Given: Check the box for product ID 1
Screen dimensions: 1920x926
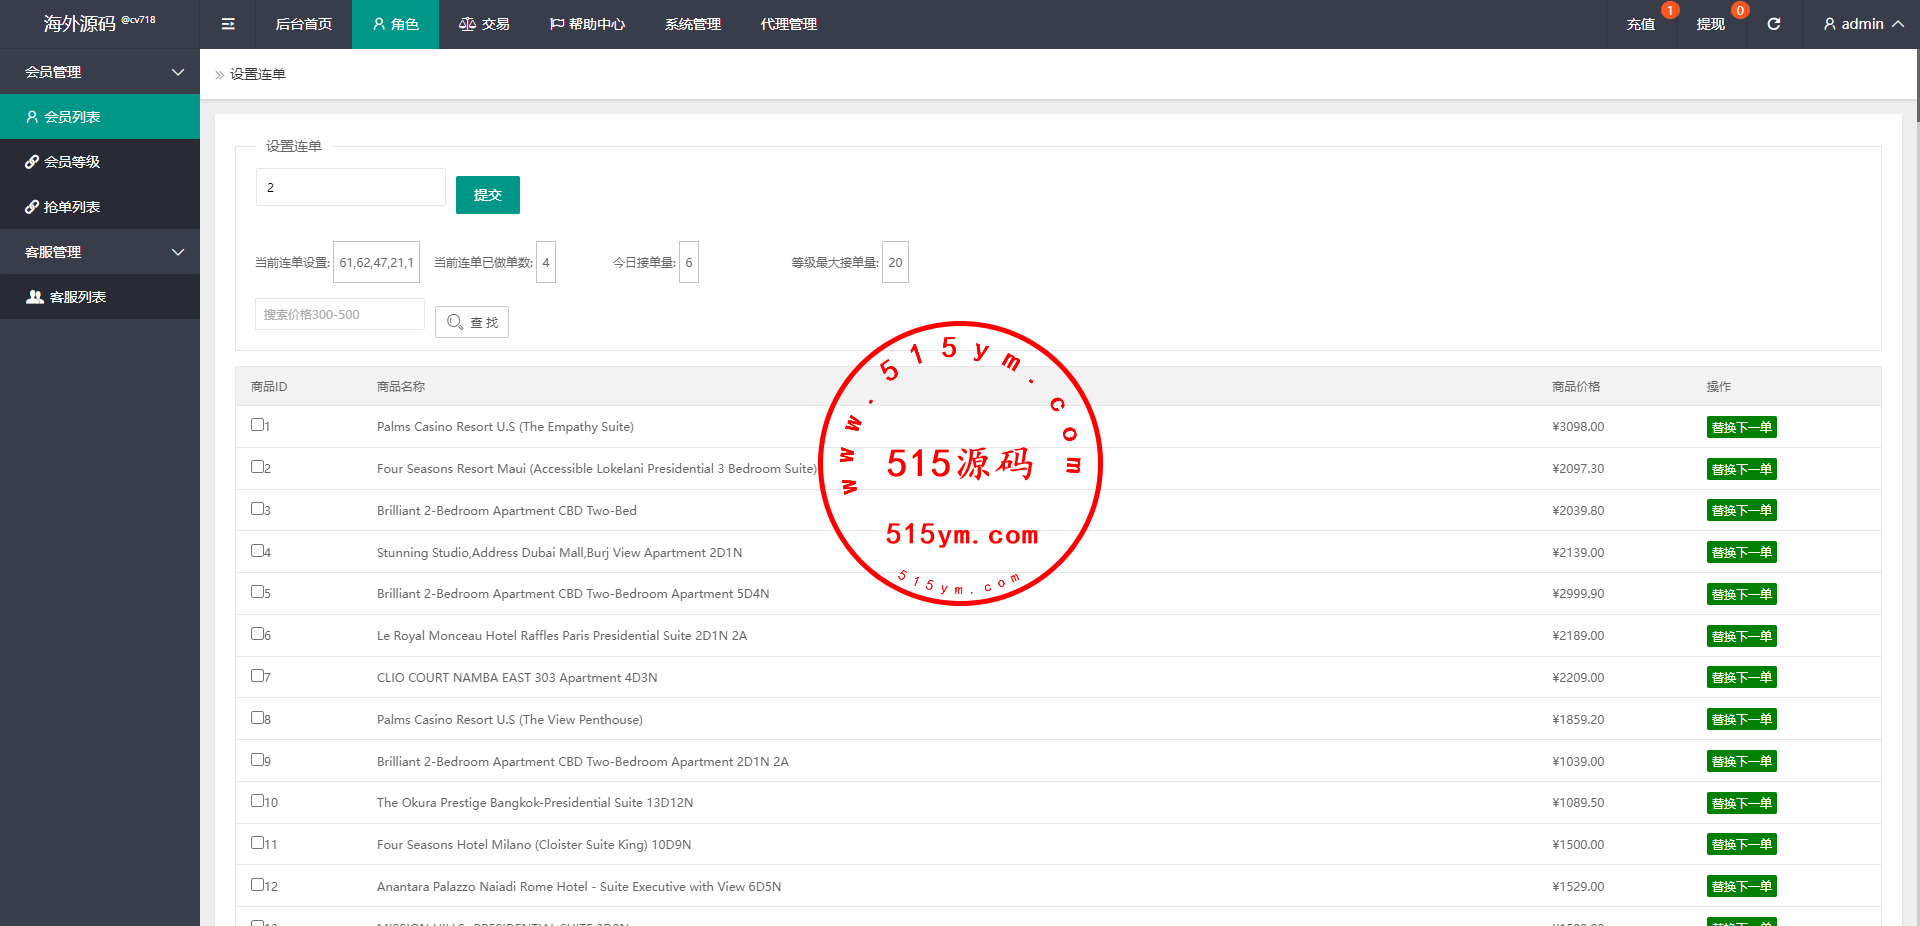Looking at the screenshot, I should coord(257,425).
